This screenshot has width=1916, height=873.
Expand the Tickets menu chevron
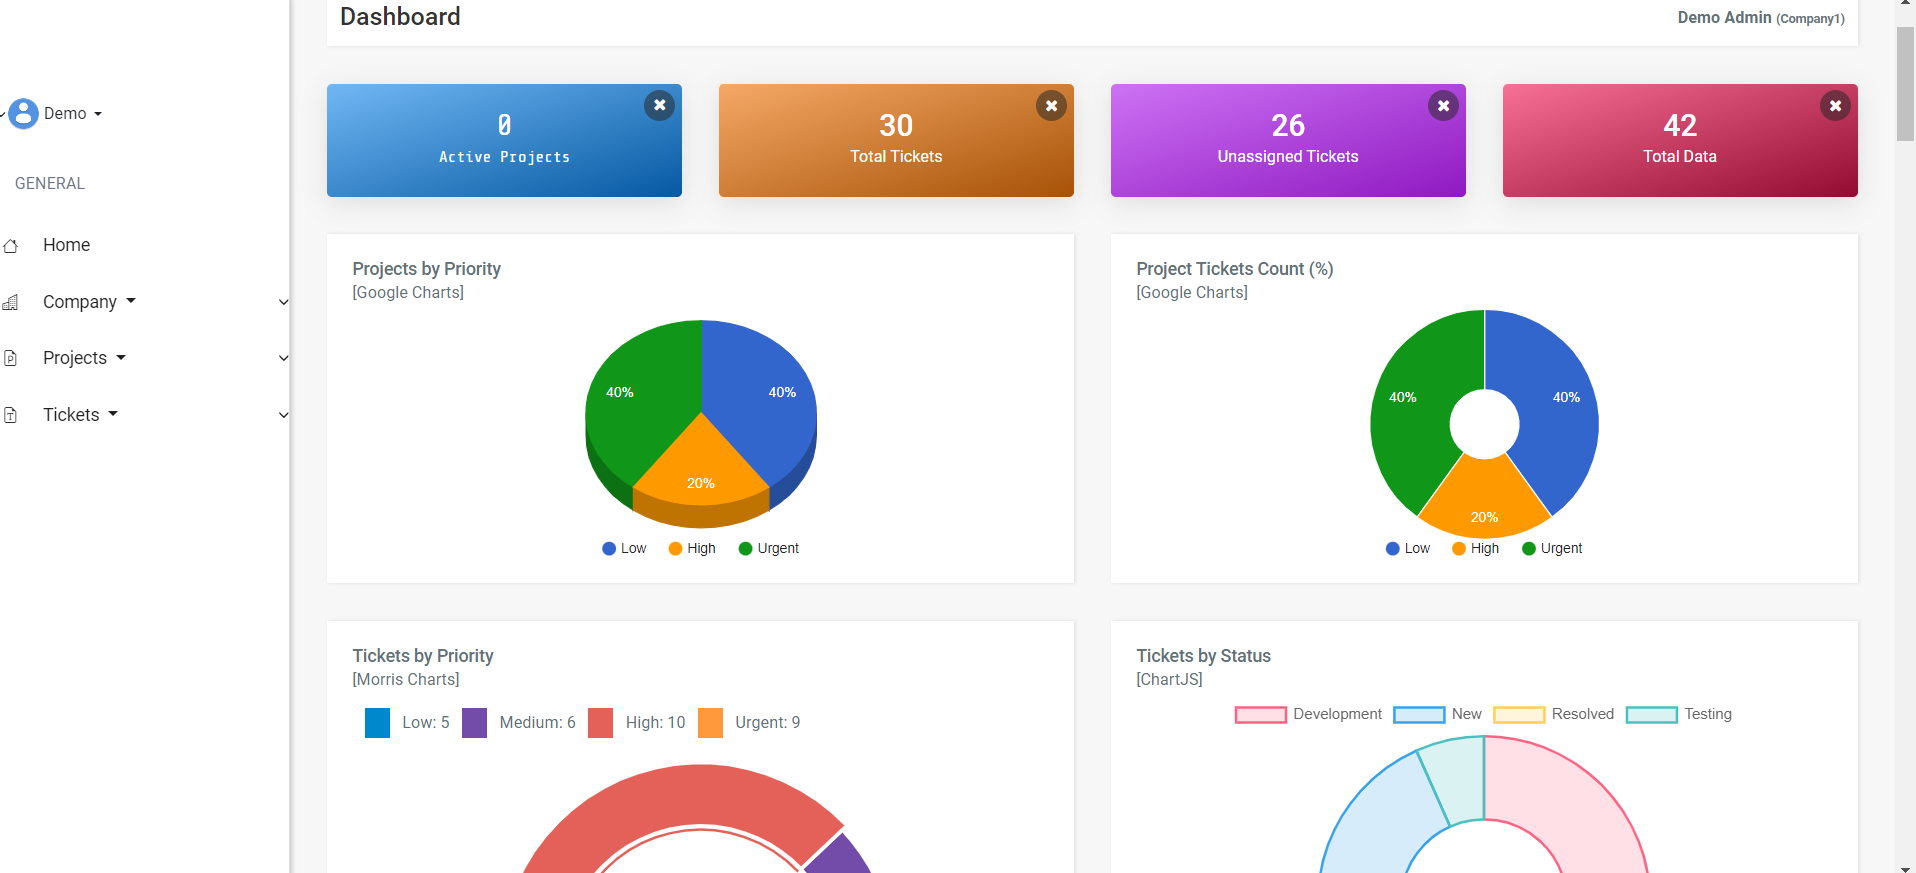[x=284, y=415]
